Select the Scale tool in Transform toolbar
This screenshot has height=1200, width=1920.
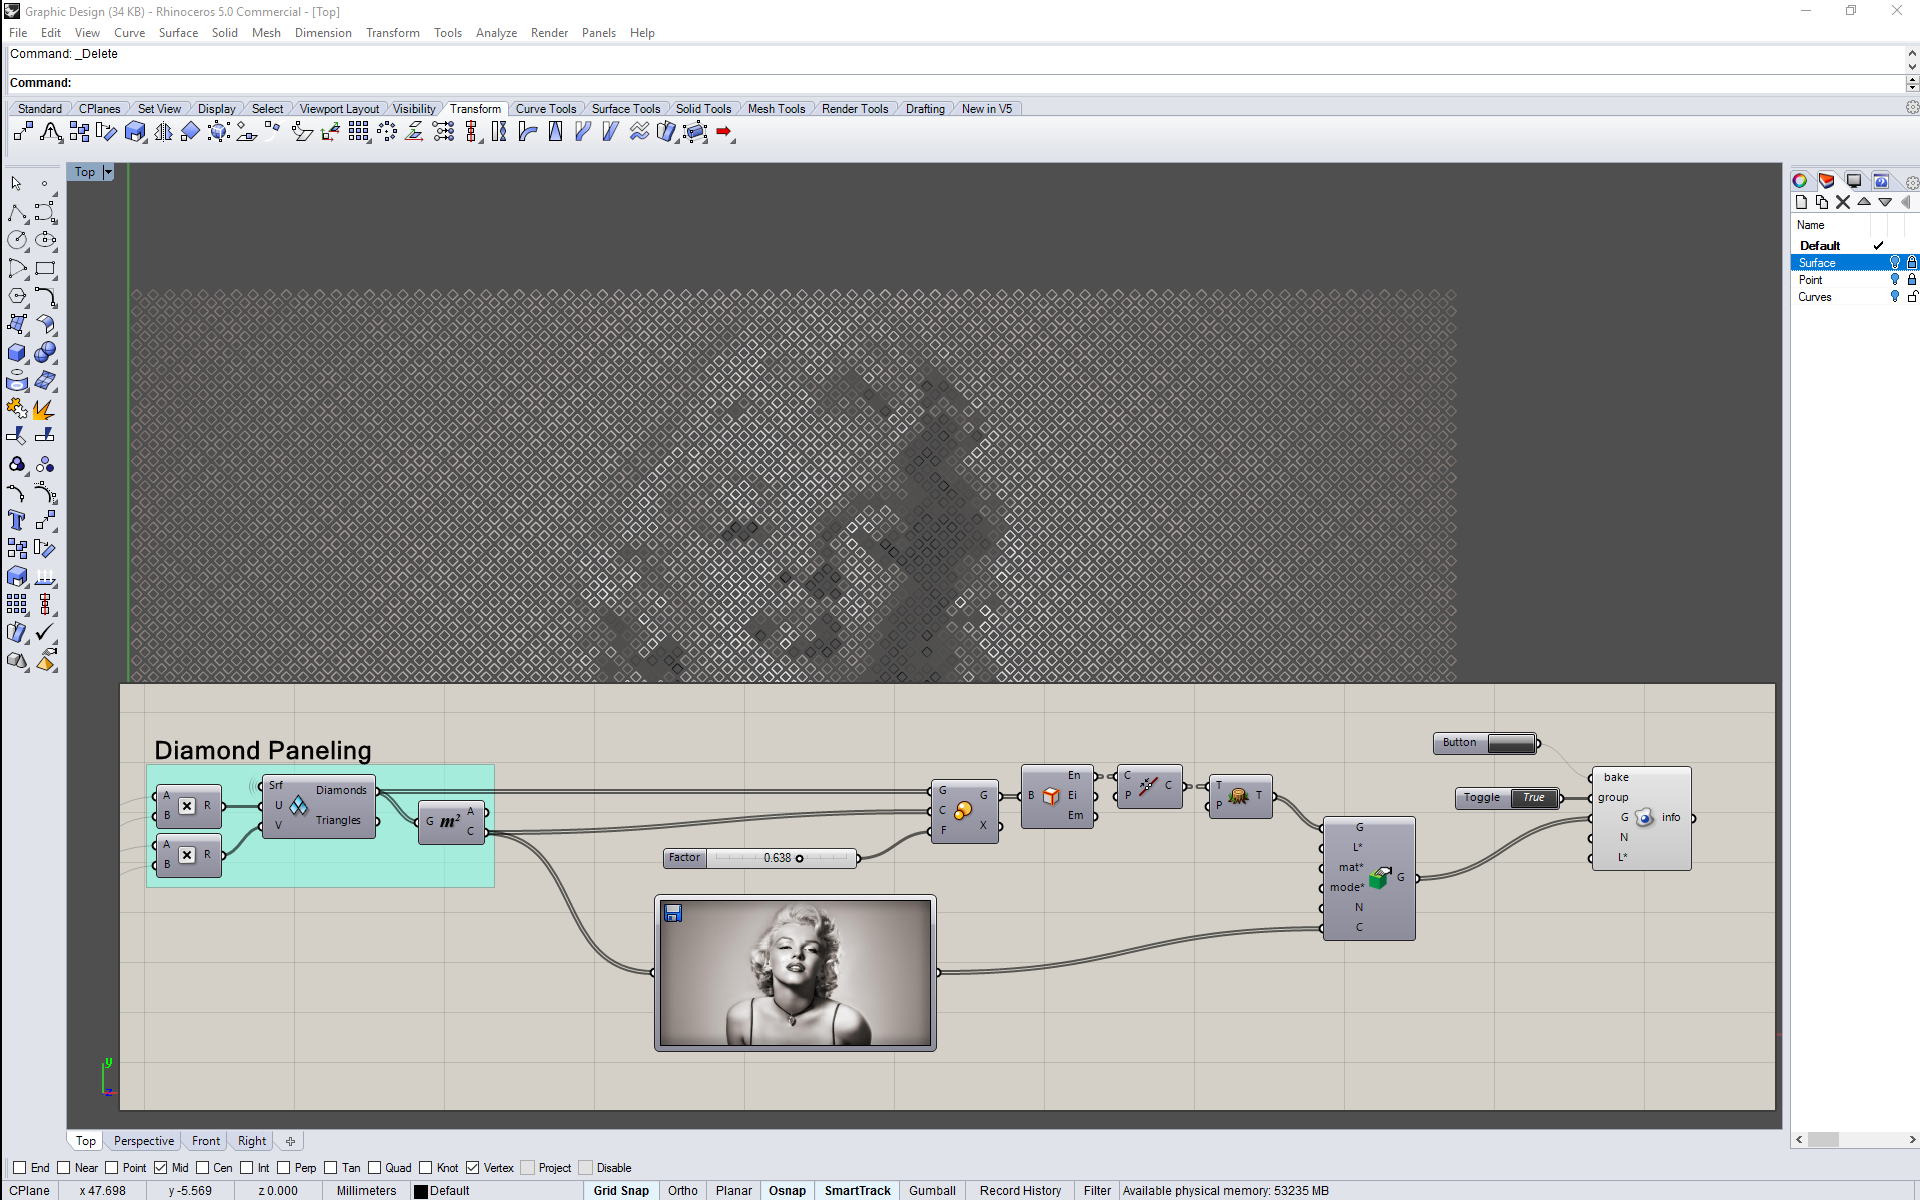pos(135,132)
